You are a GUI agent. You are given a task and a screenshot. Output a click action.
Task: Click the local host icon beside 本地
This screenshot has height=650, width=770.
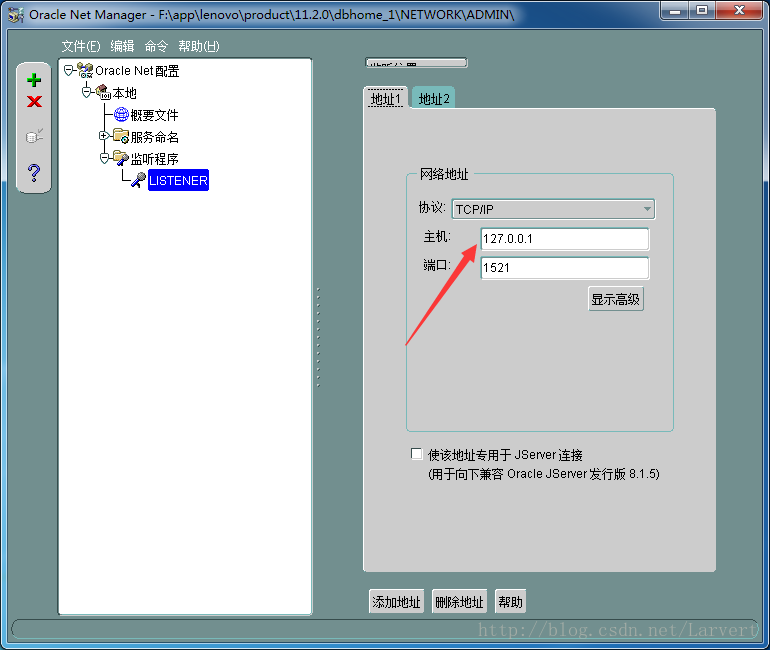pos(103,92)
